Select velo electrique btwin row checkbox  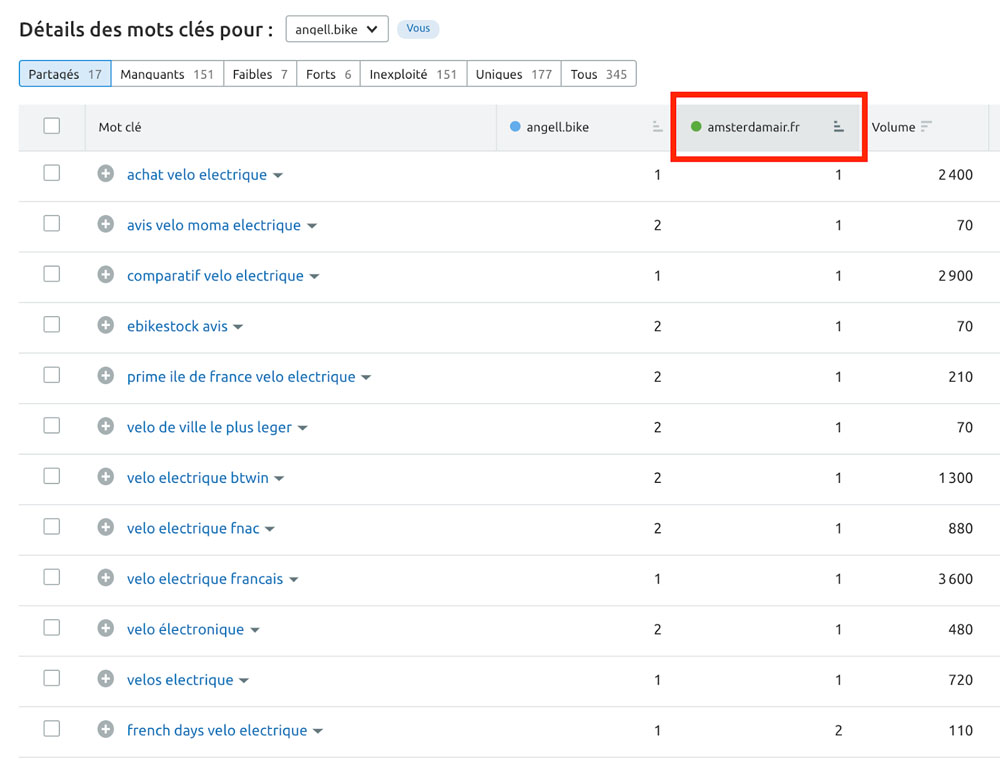(52, 476)
